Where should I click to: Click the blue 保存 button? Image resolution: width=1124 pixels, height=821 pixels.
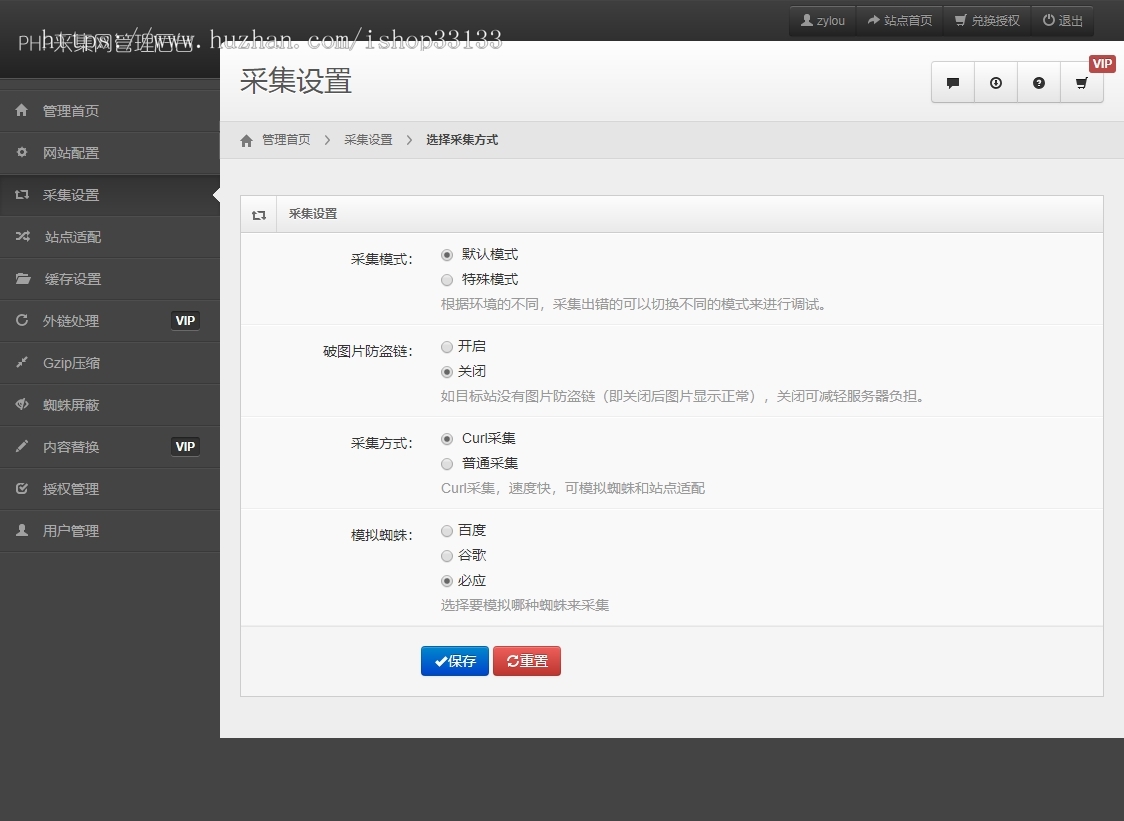(455, 661)
